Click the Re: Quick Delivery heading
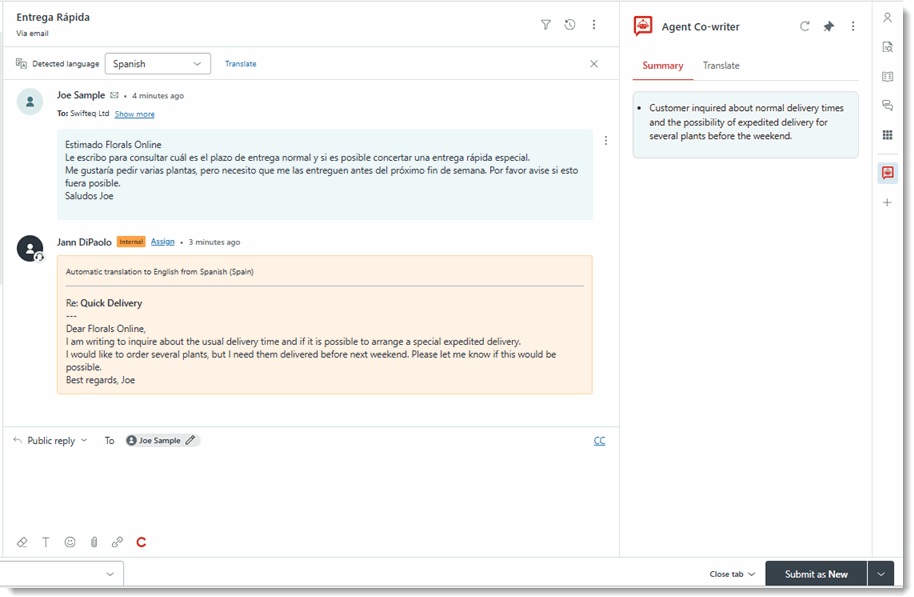Viewport: 914px width, 597px height. coord(104,303)
